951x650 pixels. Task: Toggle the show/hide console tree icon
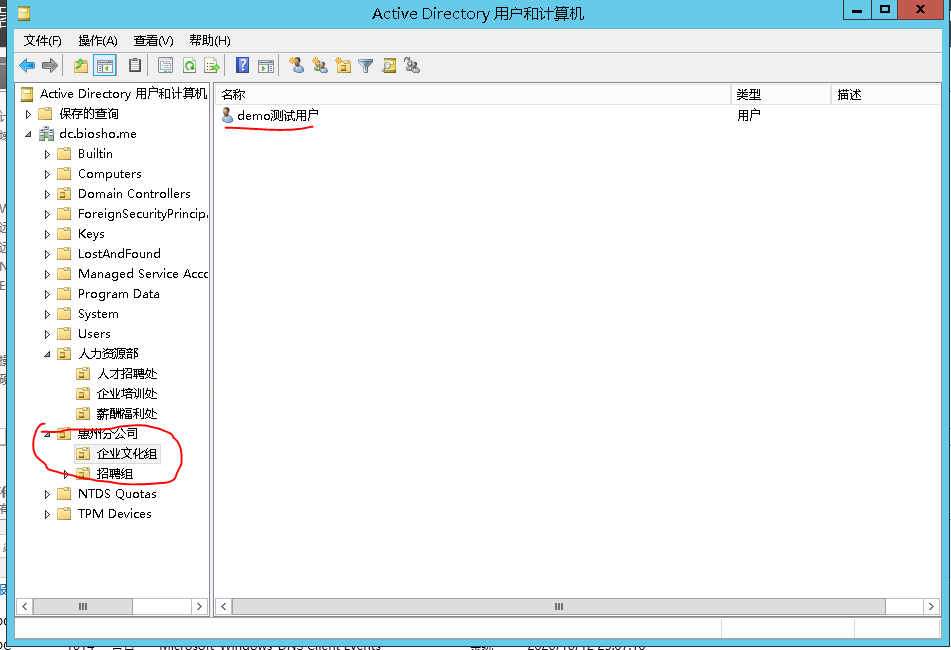pyautogui.click(x=105, y=66)
